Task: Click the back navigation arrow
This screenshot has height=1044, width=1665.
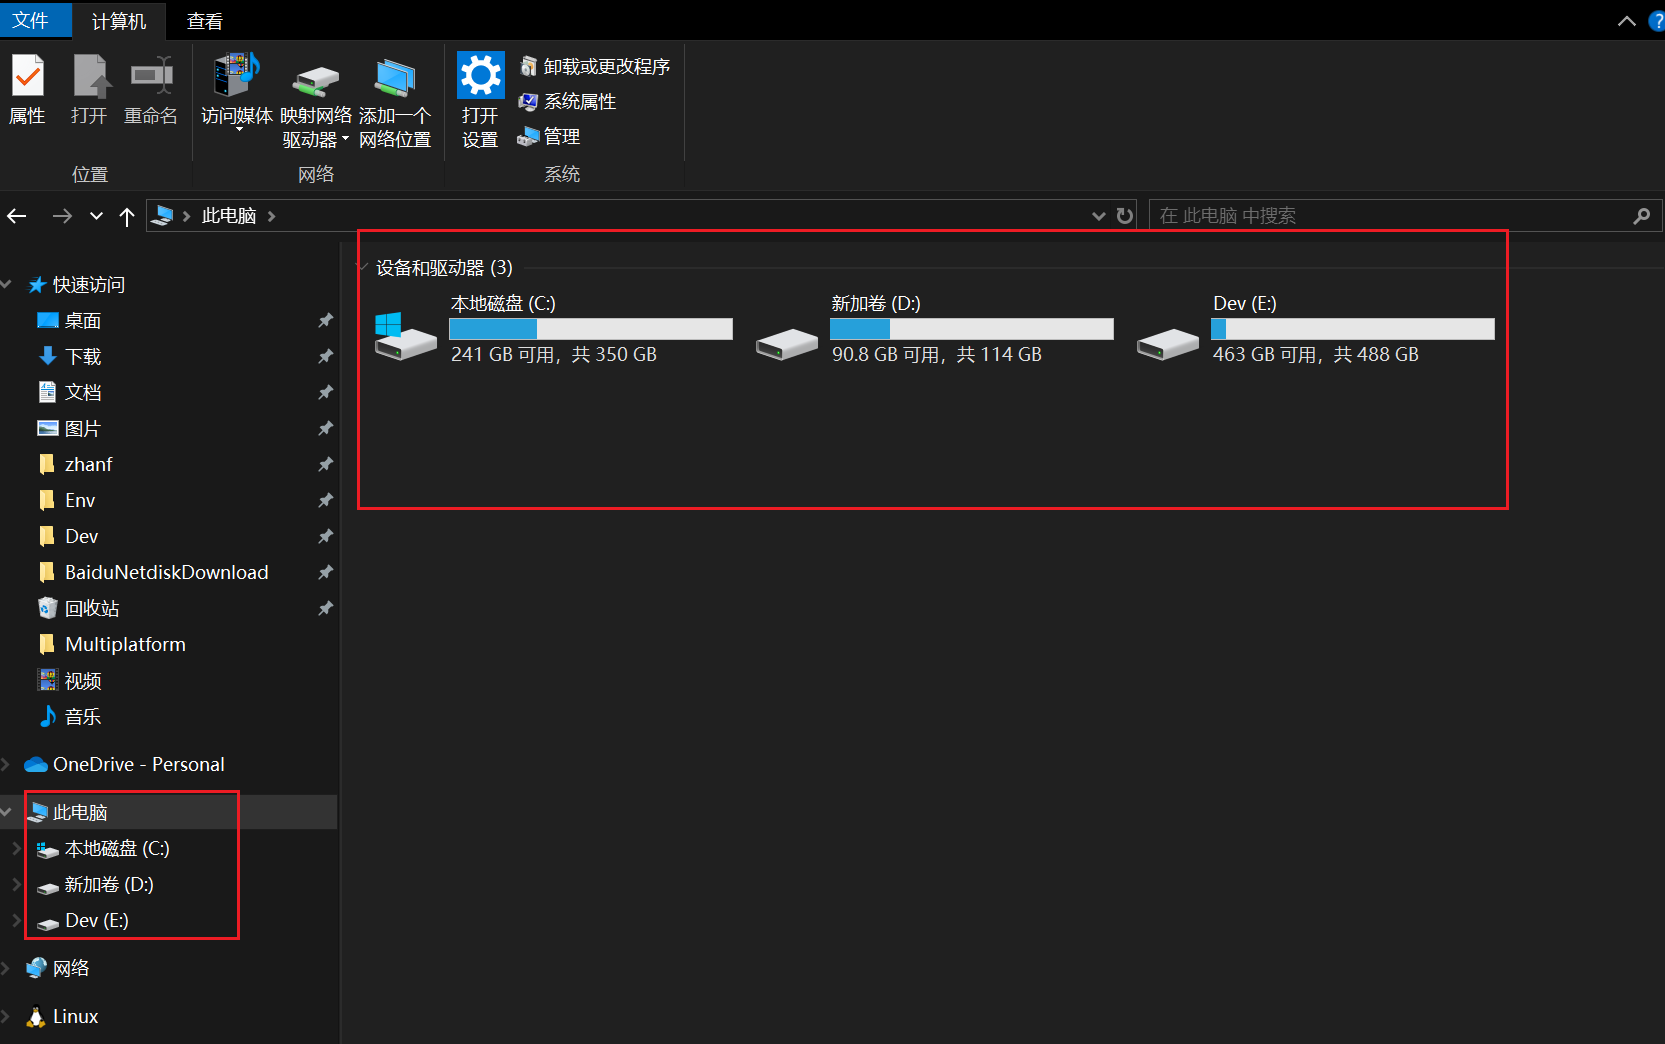Action: click(x=17, y=216)
